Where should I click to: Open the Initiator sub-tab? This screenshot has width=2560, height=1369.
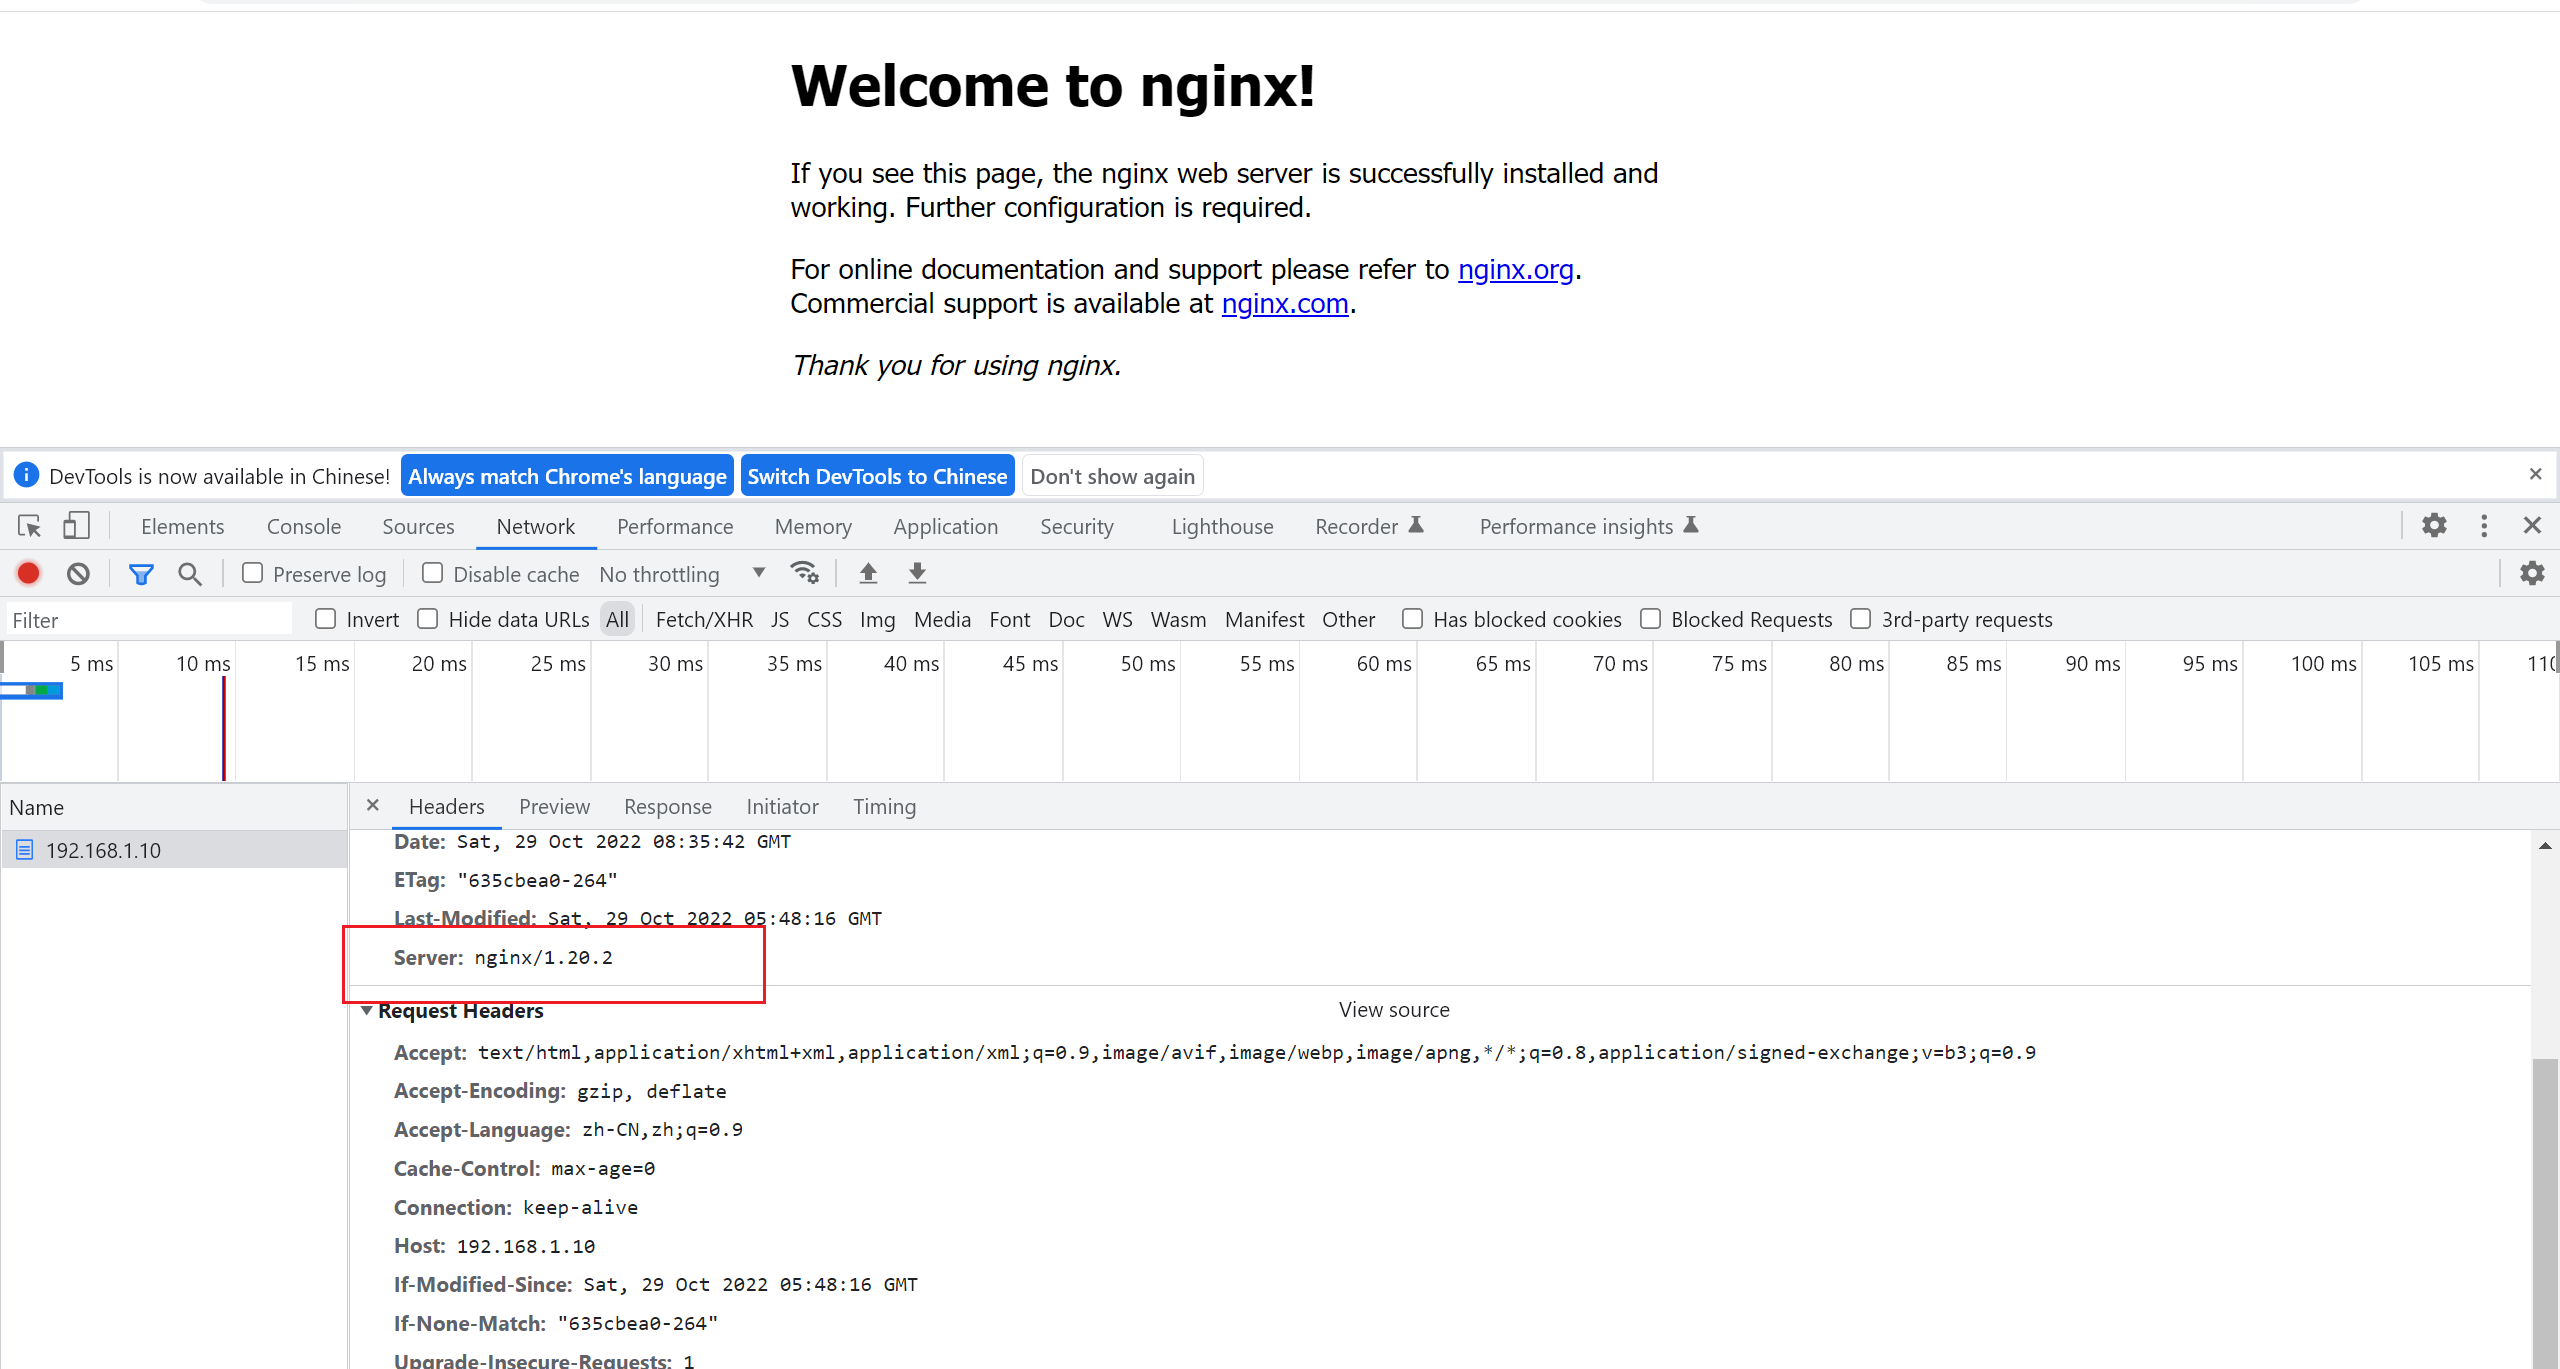point(782,806)
